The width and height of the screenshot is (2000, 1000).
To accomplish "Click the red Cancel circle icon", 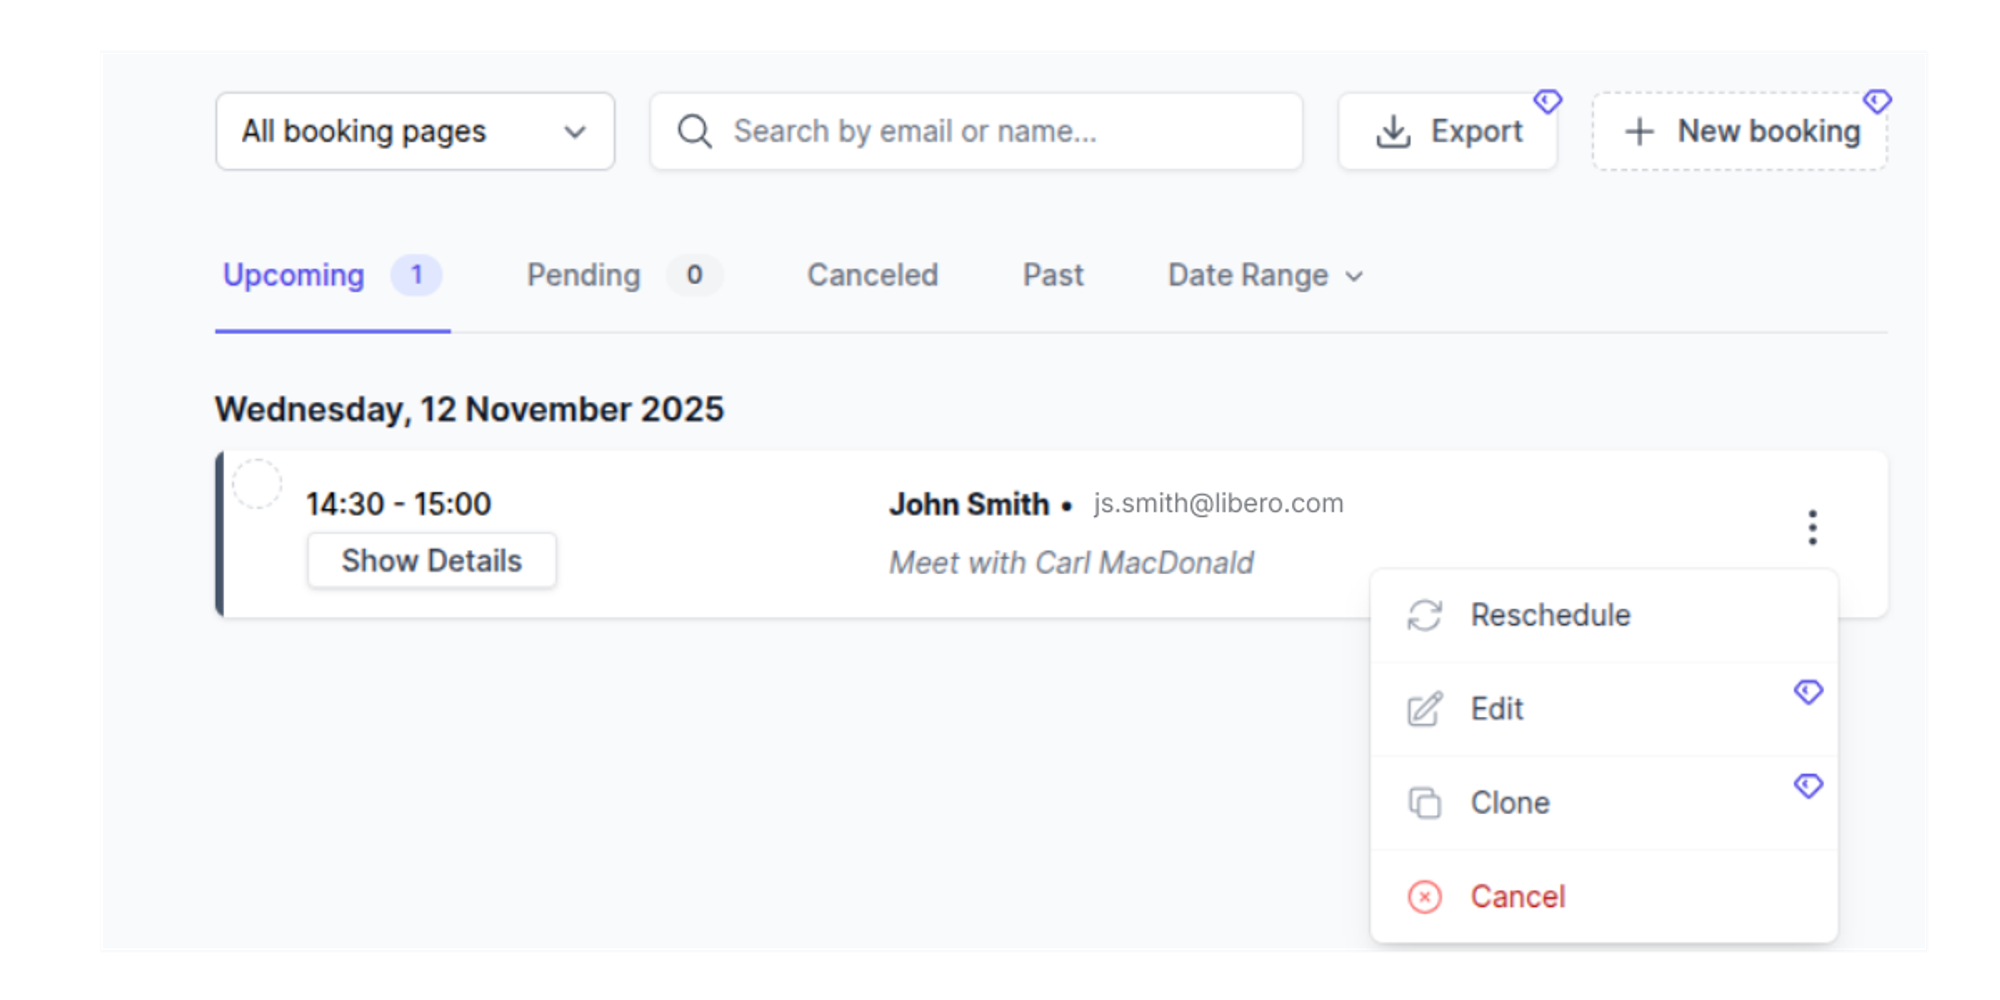I will click(x=1424, y=896).
